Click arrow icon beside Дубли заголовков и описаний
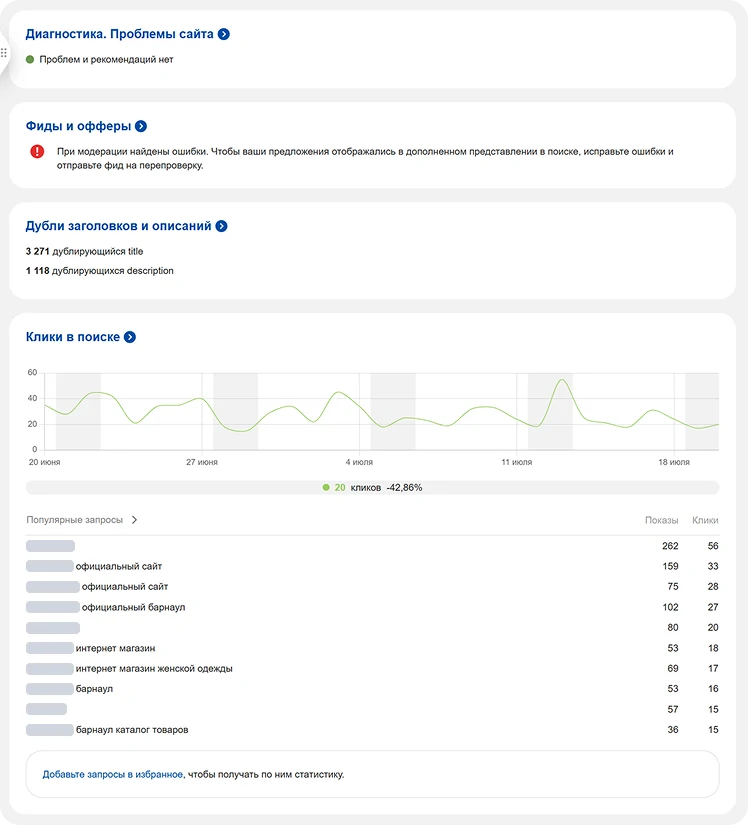The width and height of the screenshot is (748, 825). click(221, 226)
